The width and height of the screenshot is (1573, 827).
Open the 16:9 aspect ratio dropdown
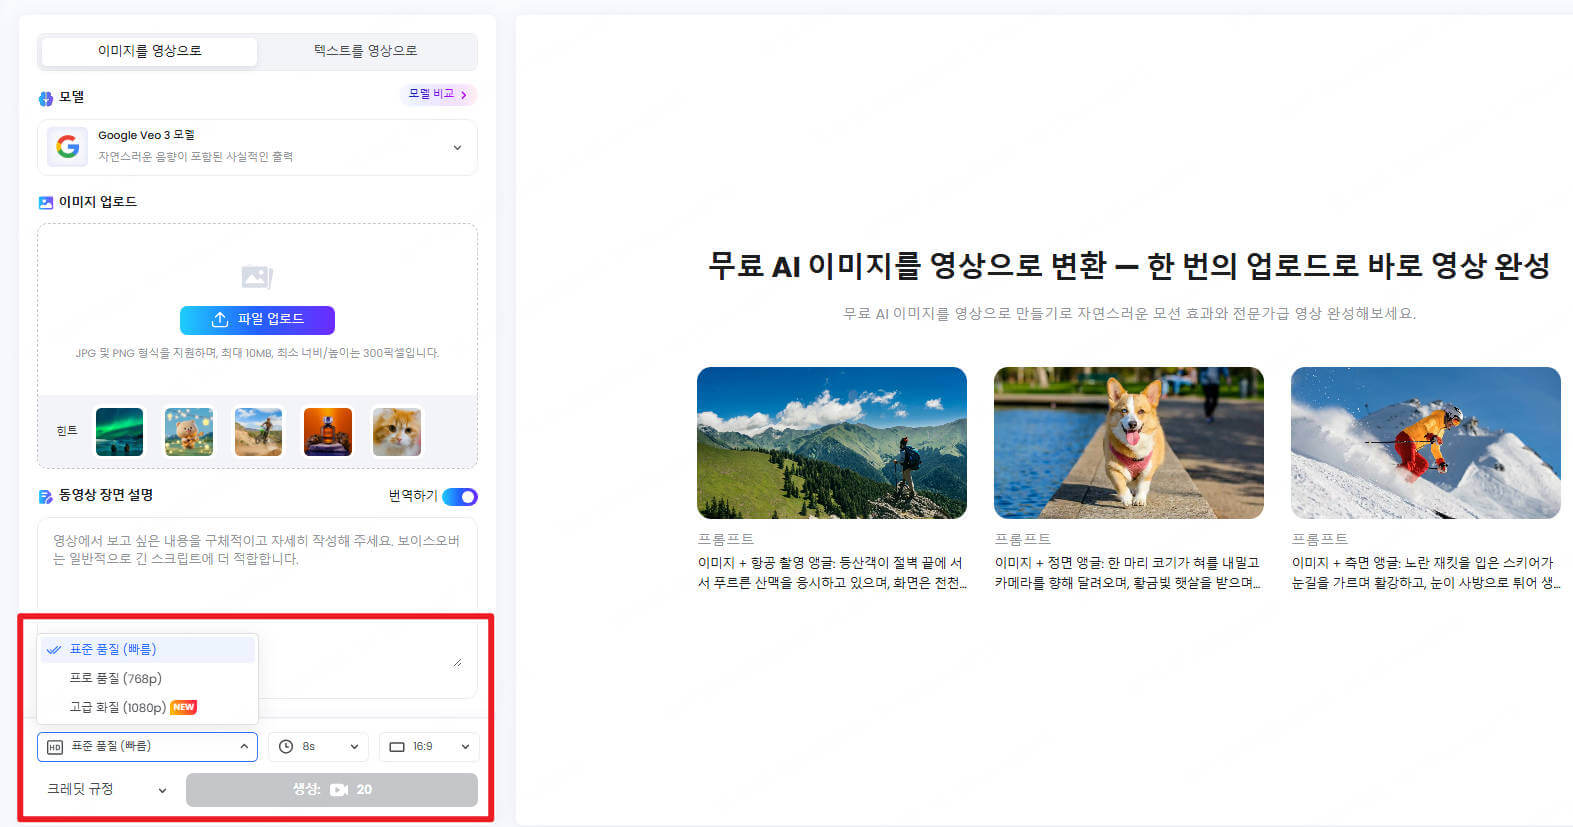pyautogui.click(x=429, y=747)
